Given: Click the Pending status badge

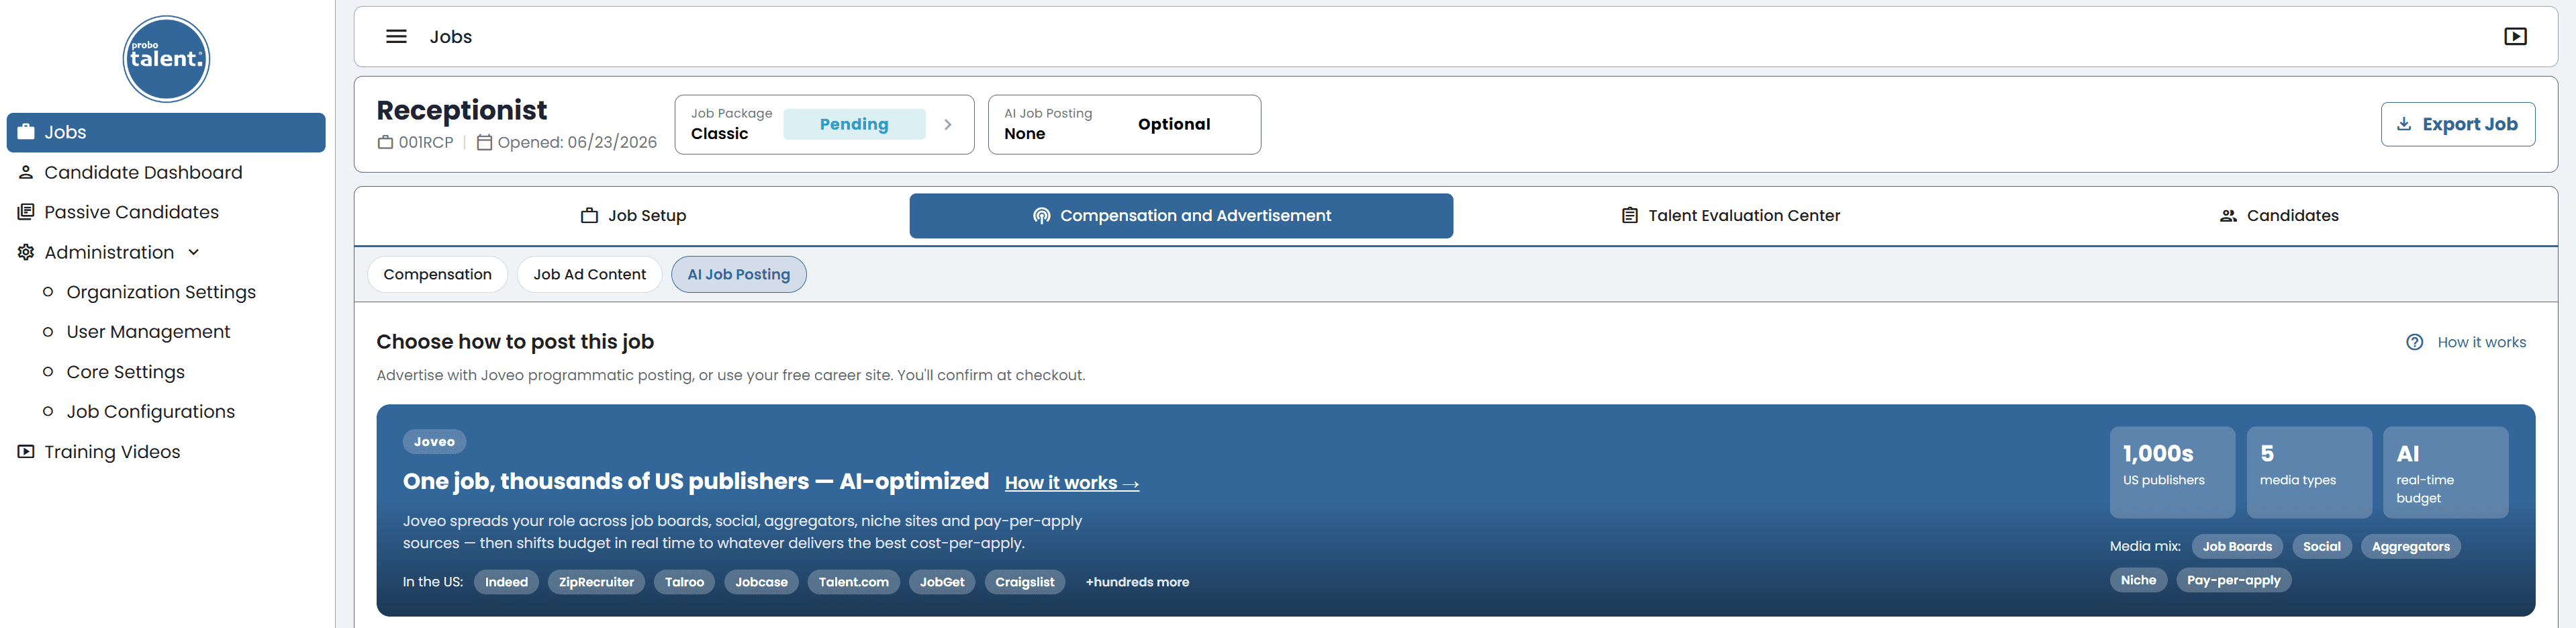Looking at the screenshot, I should 854,124.
